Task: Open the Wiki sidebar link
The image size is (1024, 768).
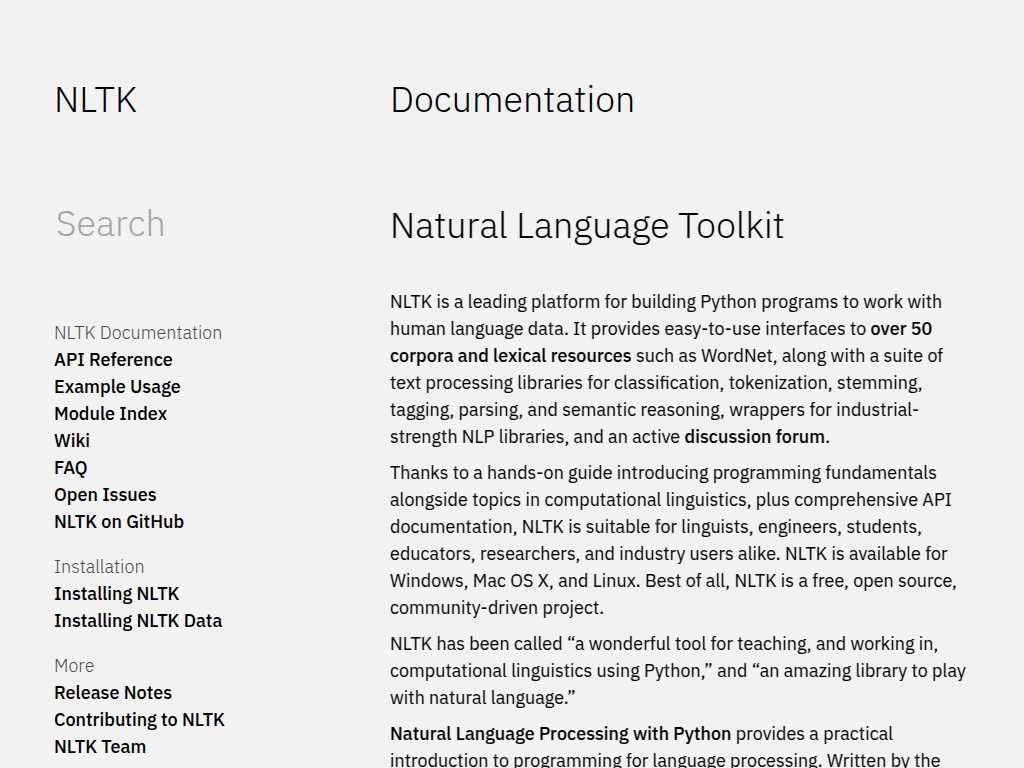Action: pyautogui.click(x=72, y=441)
